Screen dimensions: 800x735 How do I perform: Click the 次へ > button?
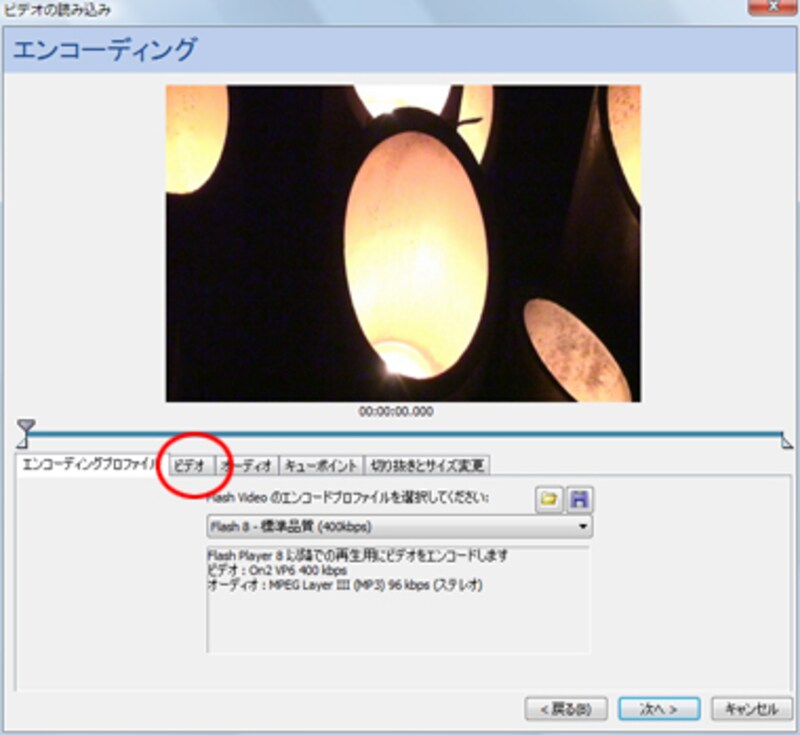(x=659, y=708)
